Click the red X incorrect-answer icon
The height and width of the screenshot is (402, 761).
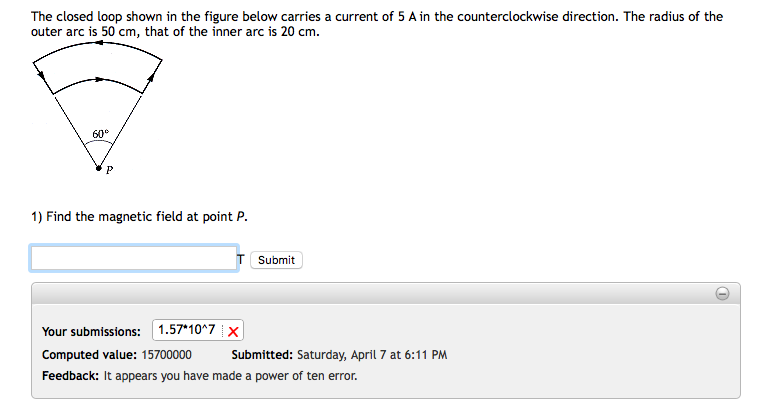pos(233,332)
